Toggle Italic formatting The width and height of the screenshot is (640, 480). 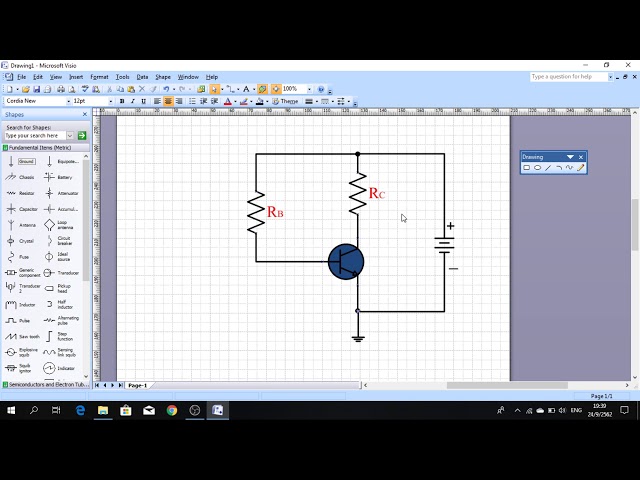[132, 101]
